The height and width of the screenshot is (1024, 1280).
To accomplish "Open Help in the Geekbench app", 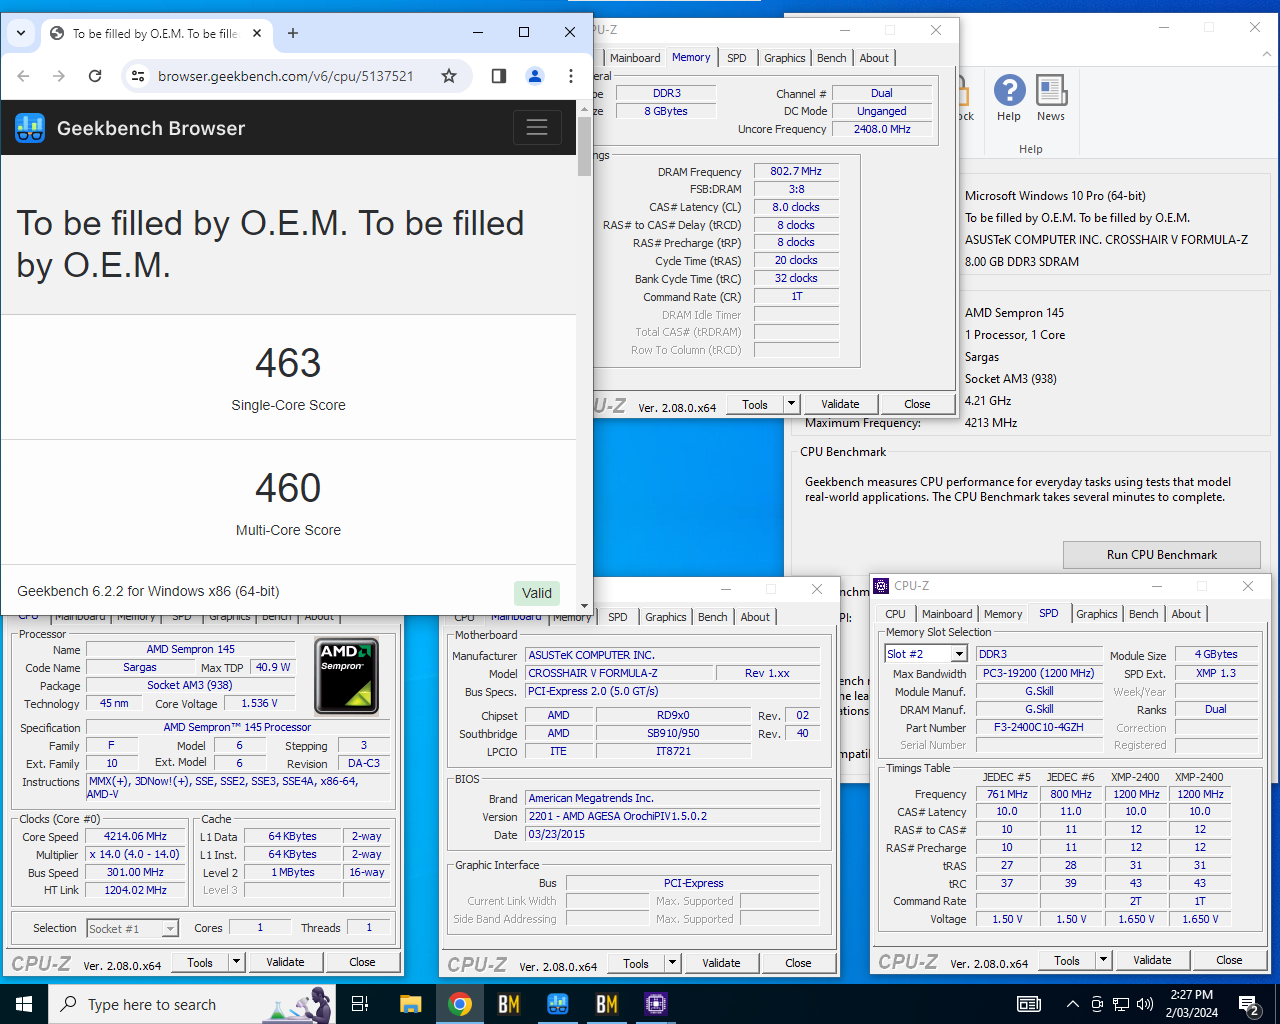I will point(1009,98).
